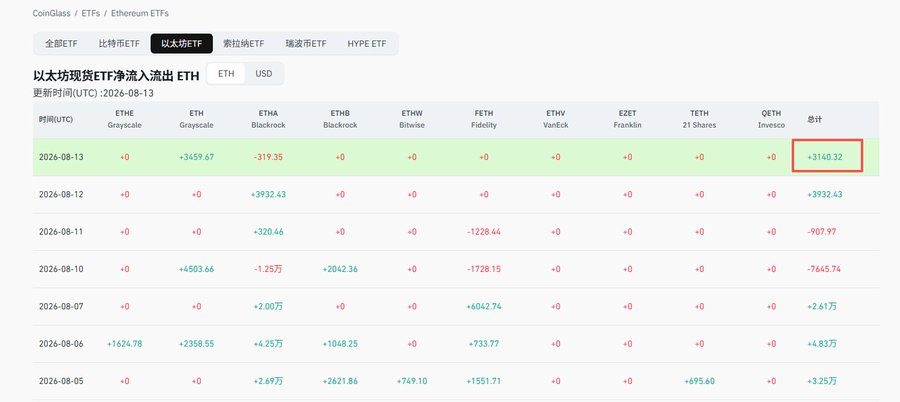Select the 2026-08-11 date cell

pyautogui.click(x=61, y=231)
